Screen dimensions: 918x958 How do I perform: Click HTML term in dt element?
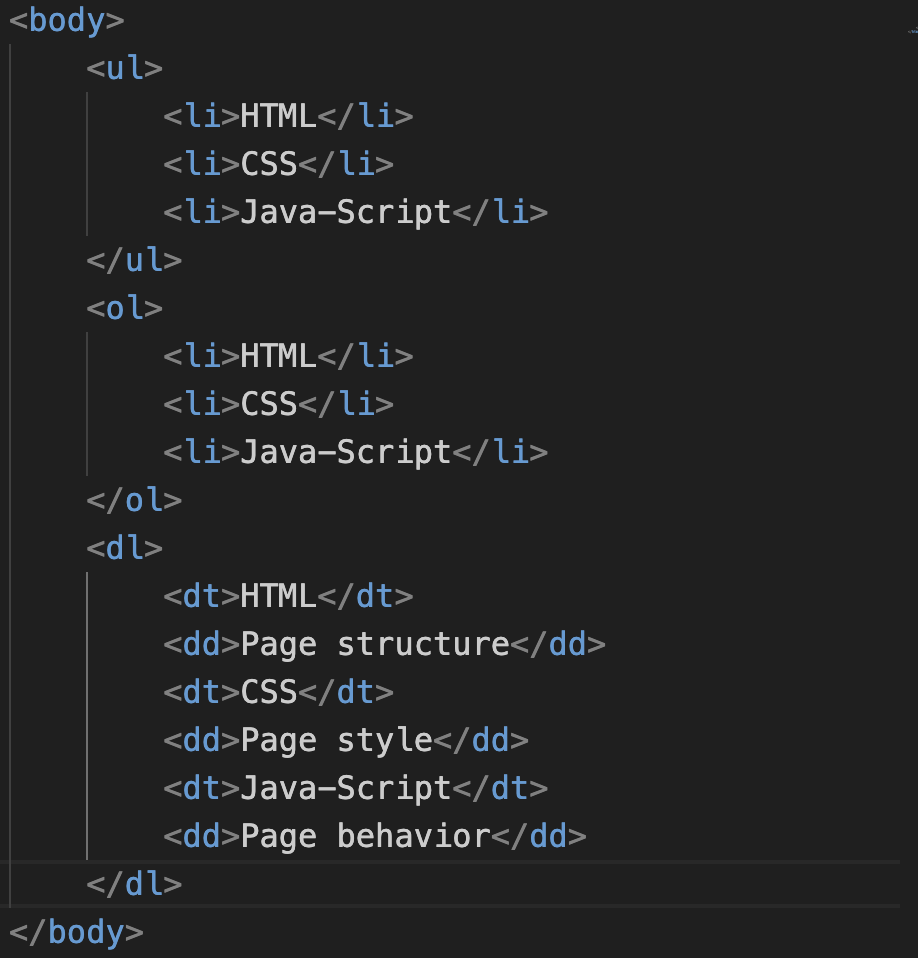coord(279,596)
